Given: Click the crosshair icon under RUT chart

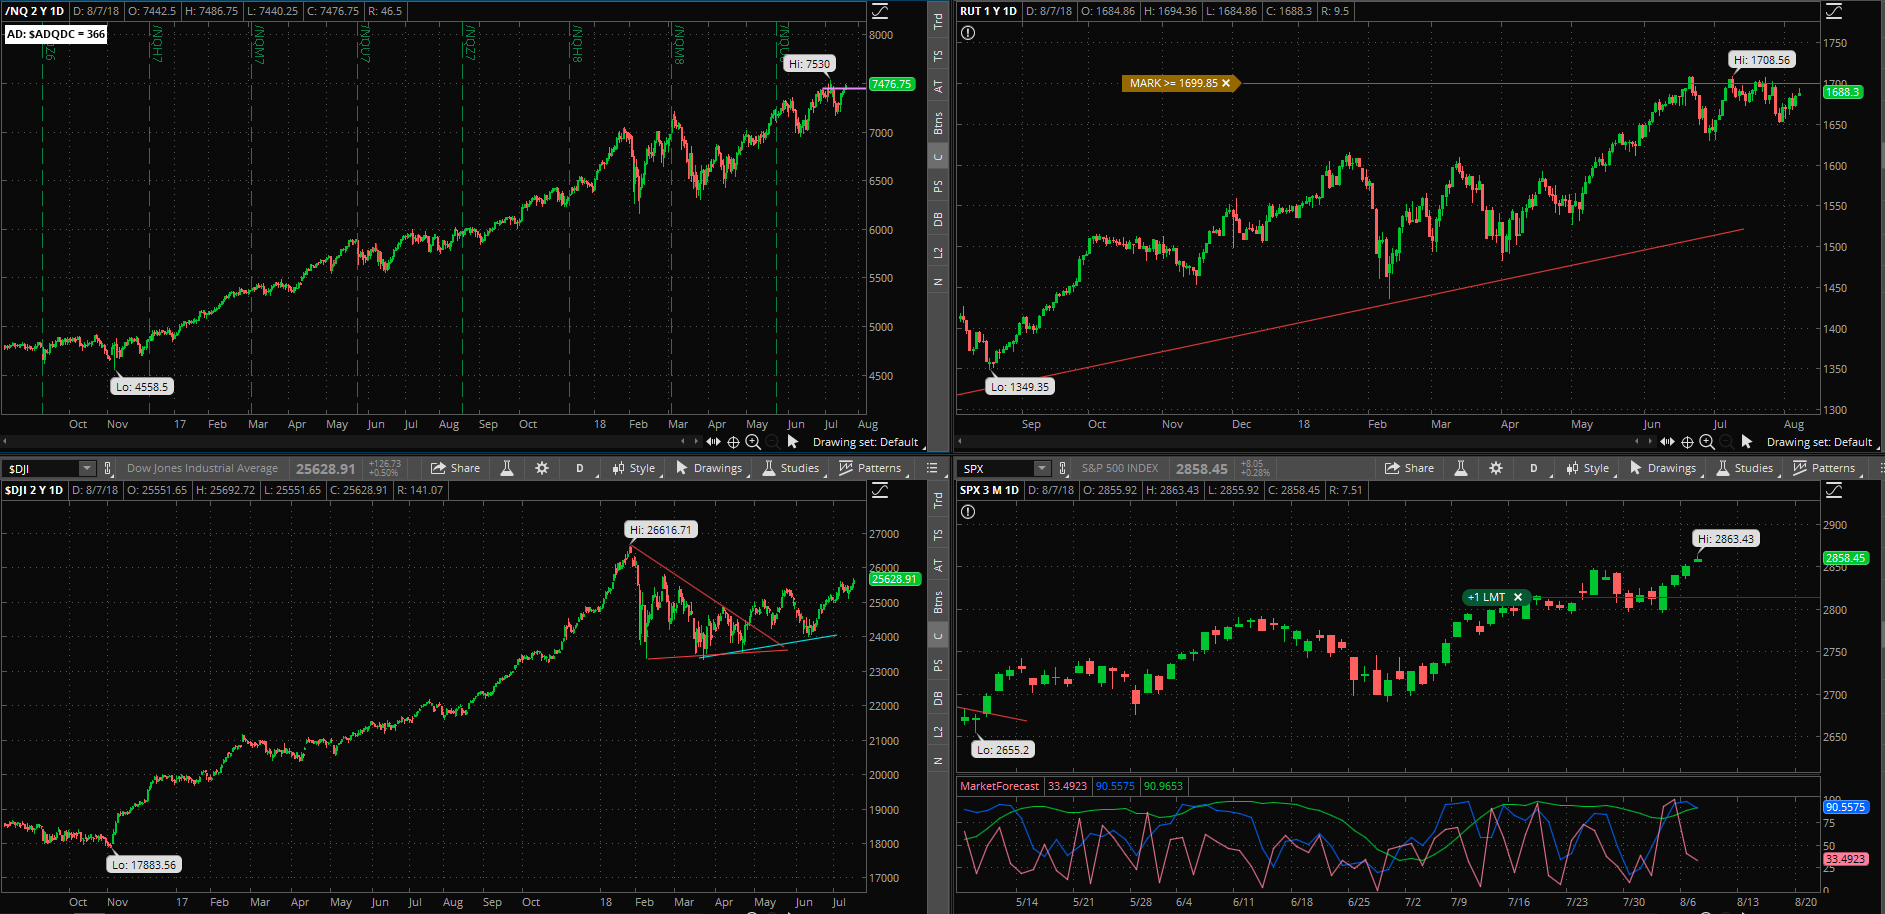Looking at the screenshot, I should (x=1687, y=442).
